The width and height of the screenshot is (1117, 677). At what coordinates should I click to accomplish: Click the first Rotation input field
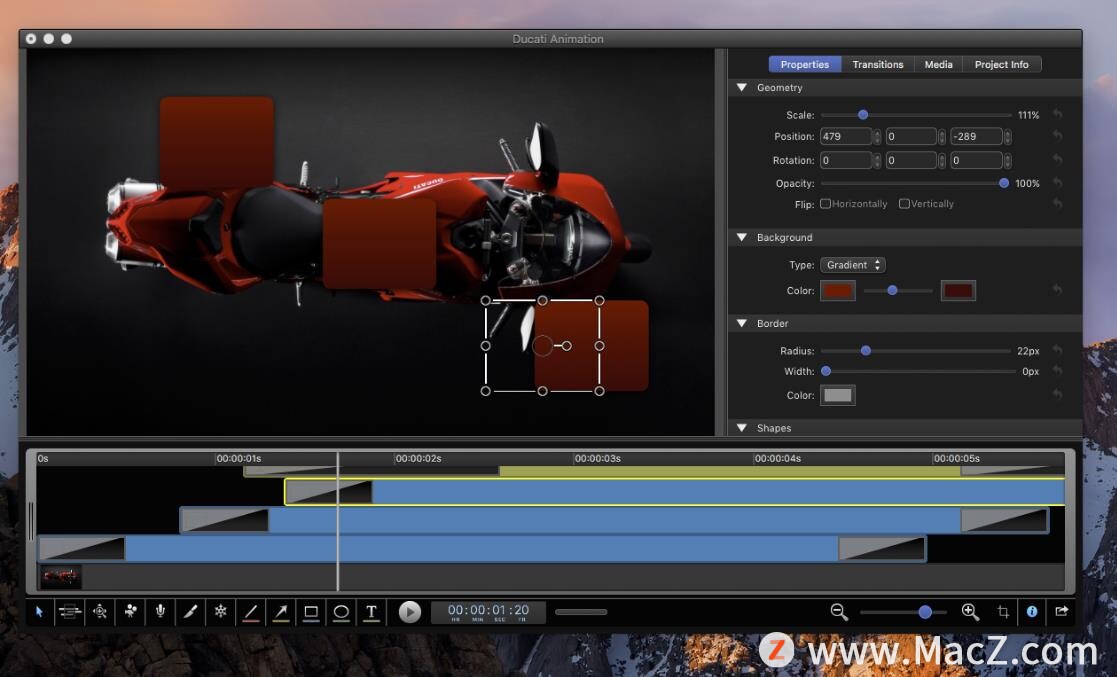pos(846,160)
